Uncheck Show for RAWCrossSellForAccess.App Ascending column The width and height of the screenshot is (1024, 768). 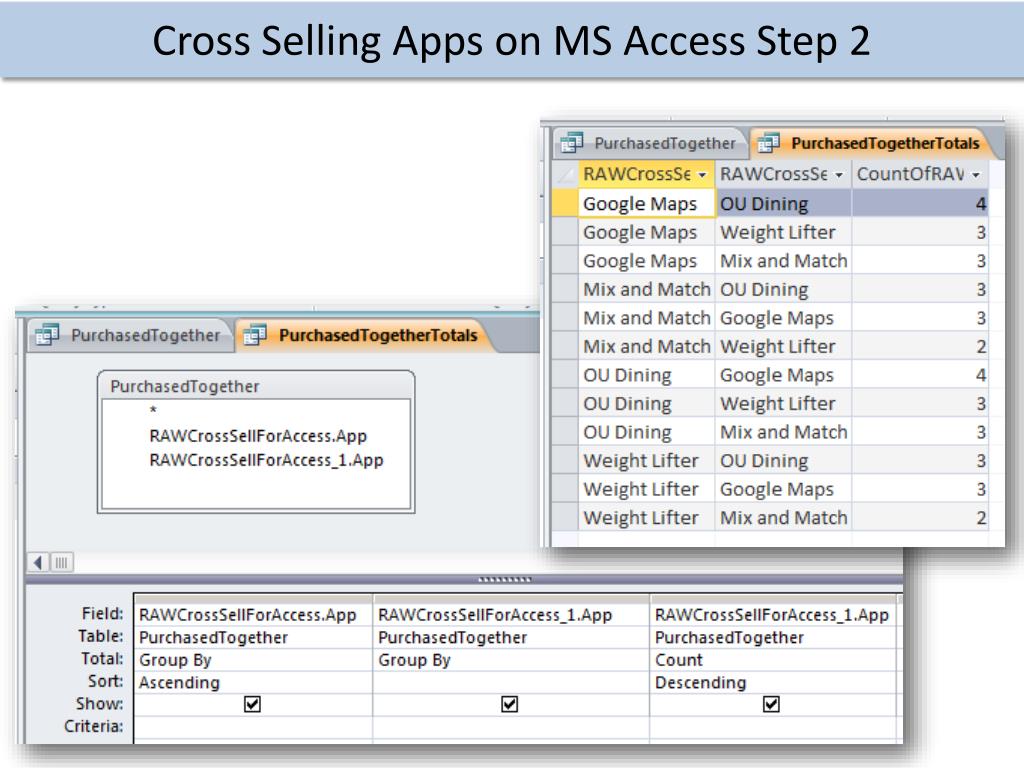click(252, 704)
